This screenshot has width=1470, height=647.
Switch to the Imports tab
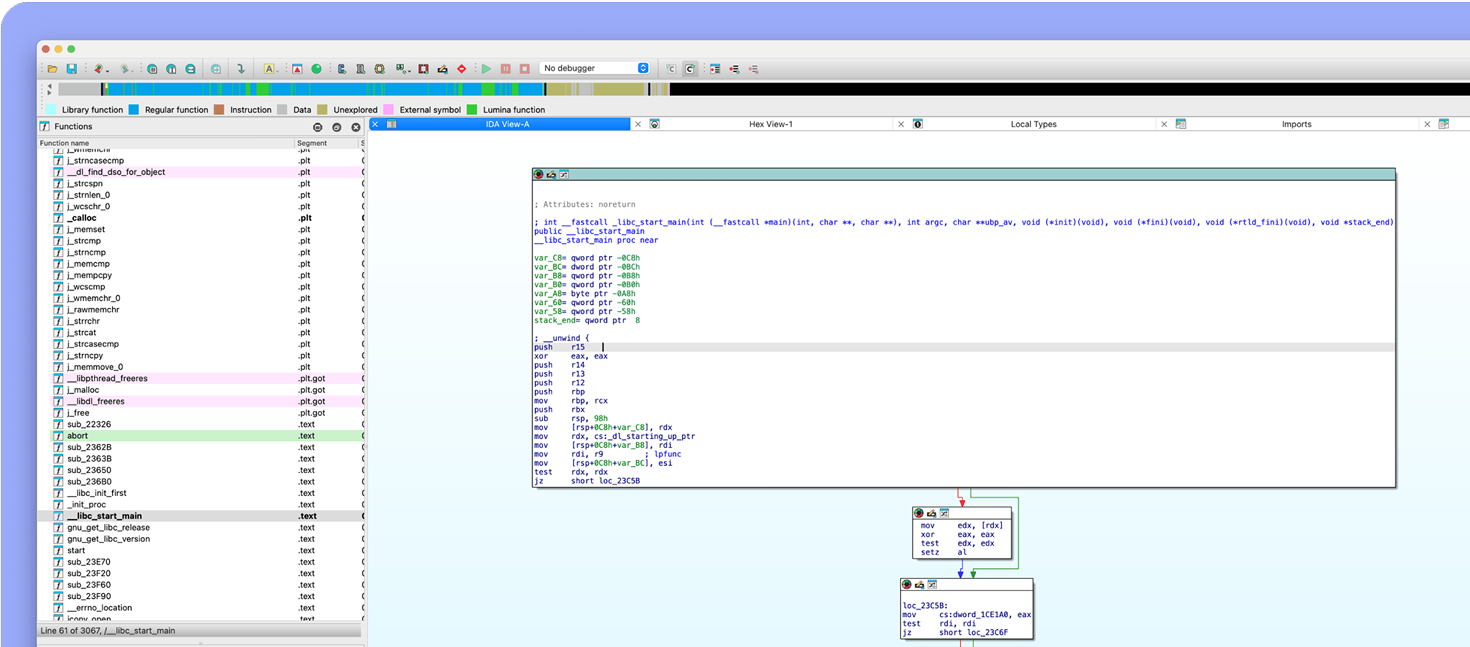pyautogui.click(x=1297, y=124)
